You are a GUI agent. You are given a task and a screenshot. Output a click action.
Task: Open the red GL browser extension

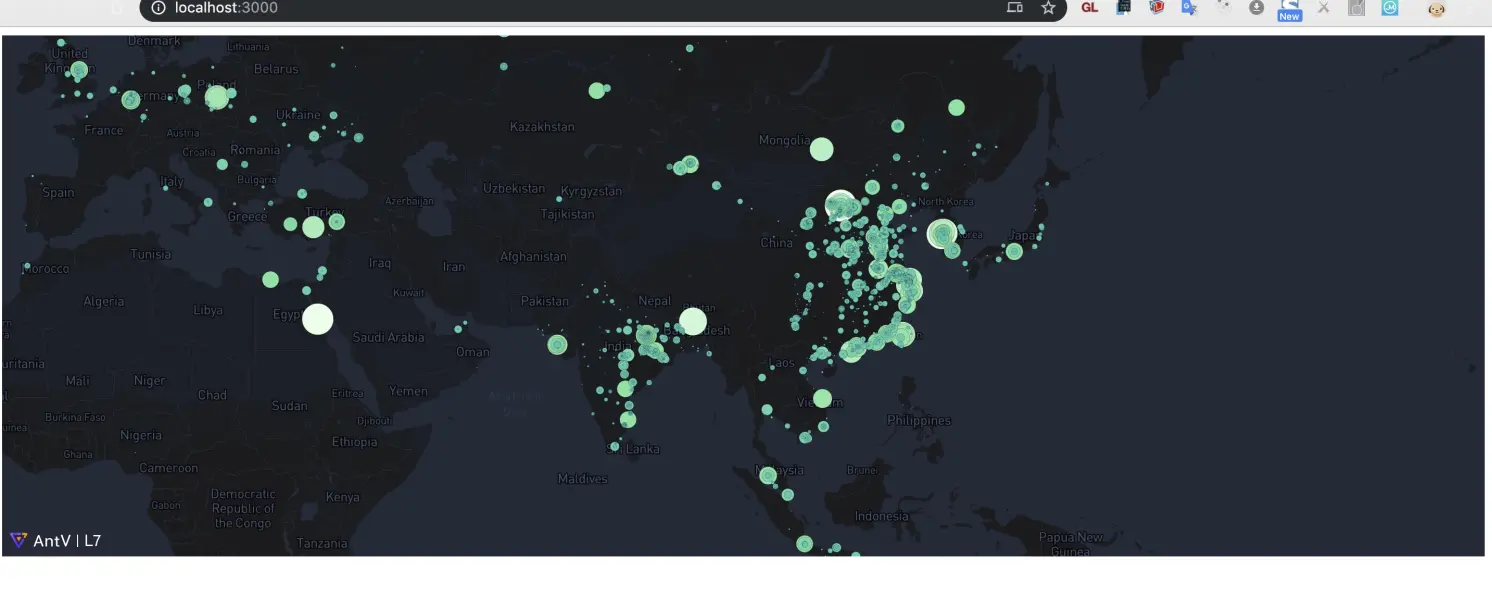(x=1090, y=8)
